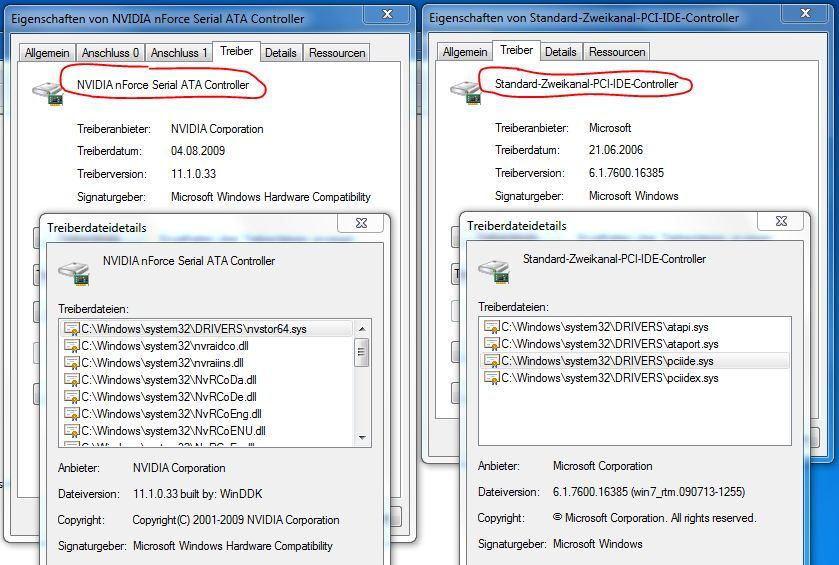The image size is (839, 565).
Task: Select Treiber tab in PCI-IDE controller window
Action: coord(516,50)
